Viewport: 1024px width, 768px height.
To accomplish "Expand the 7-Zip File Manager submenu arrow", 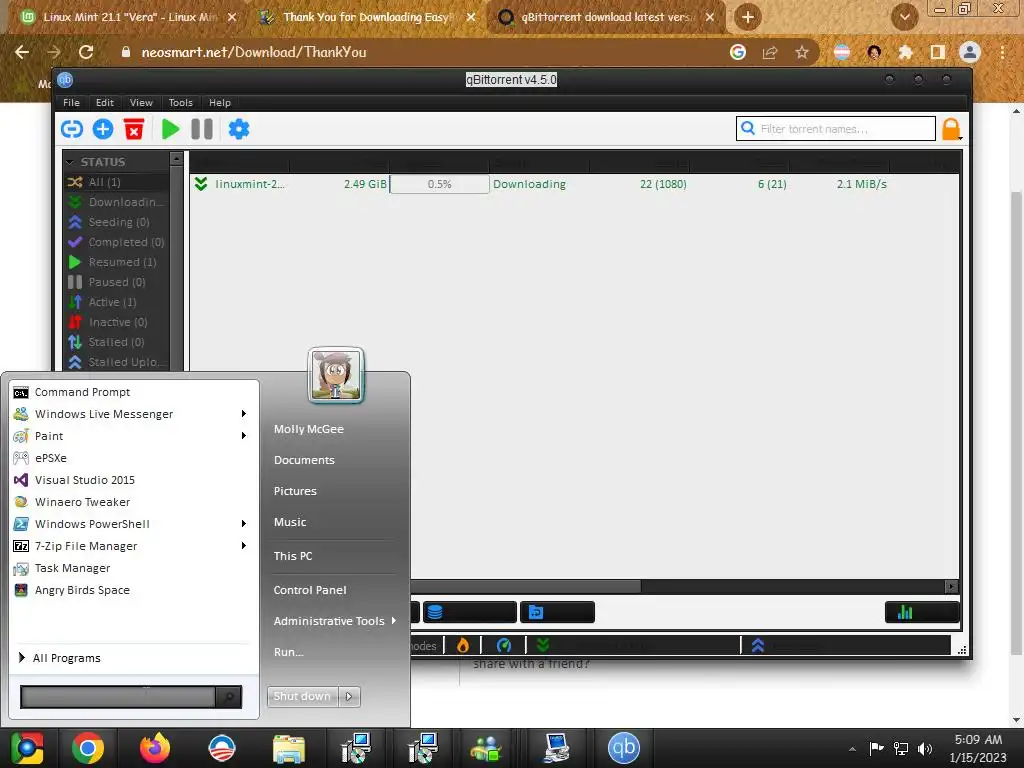I will click(x=244, y=546).
